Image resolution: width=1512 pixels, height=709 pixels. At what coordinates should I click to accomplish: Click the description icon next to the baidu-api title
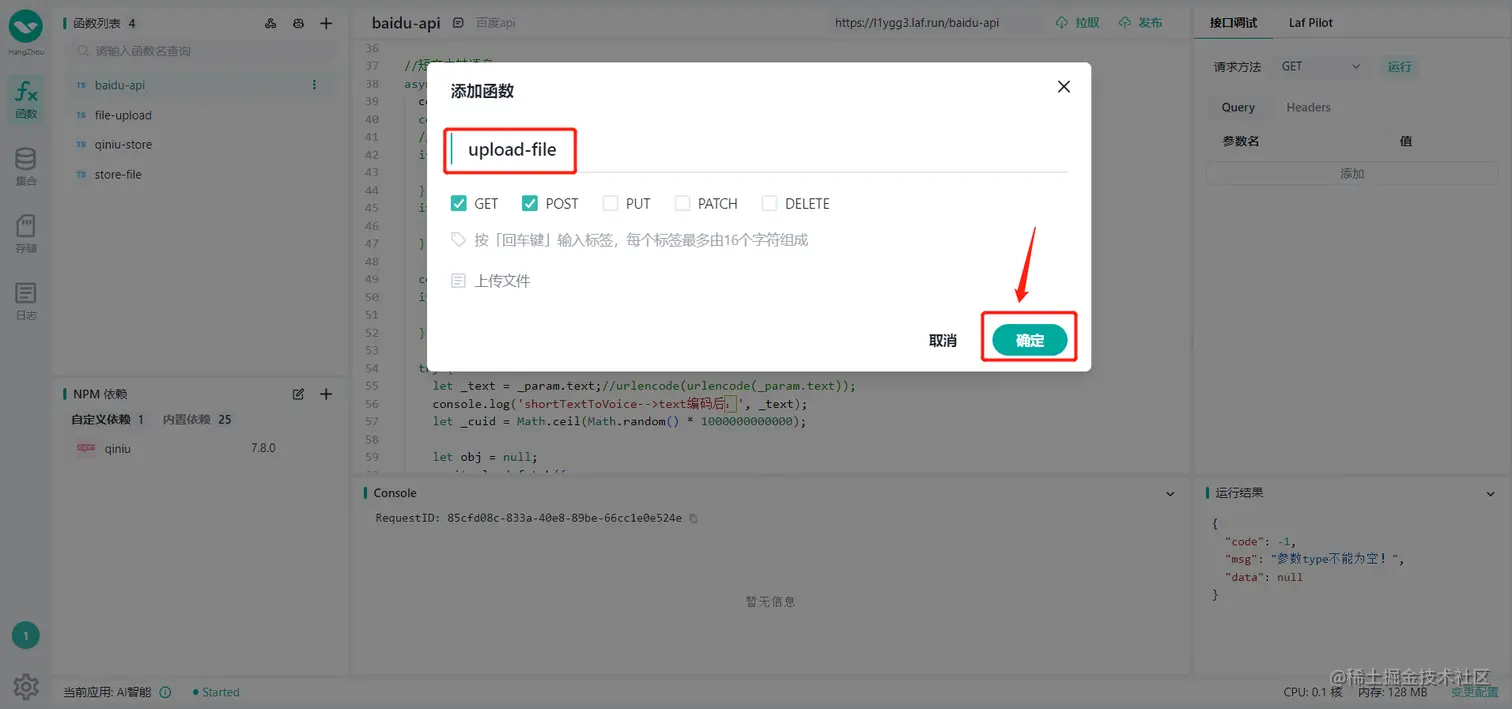tap(458, 23)
